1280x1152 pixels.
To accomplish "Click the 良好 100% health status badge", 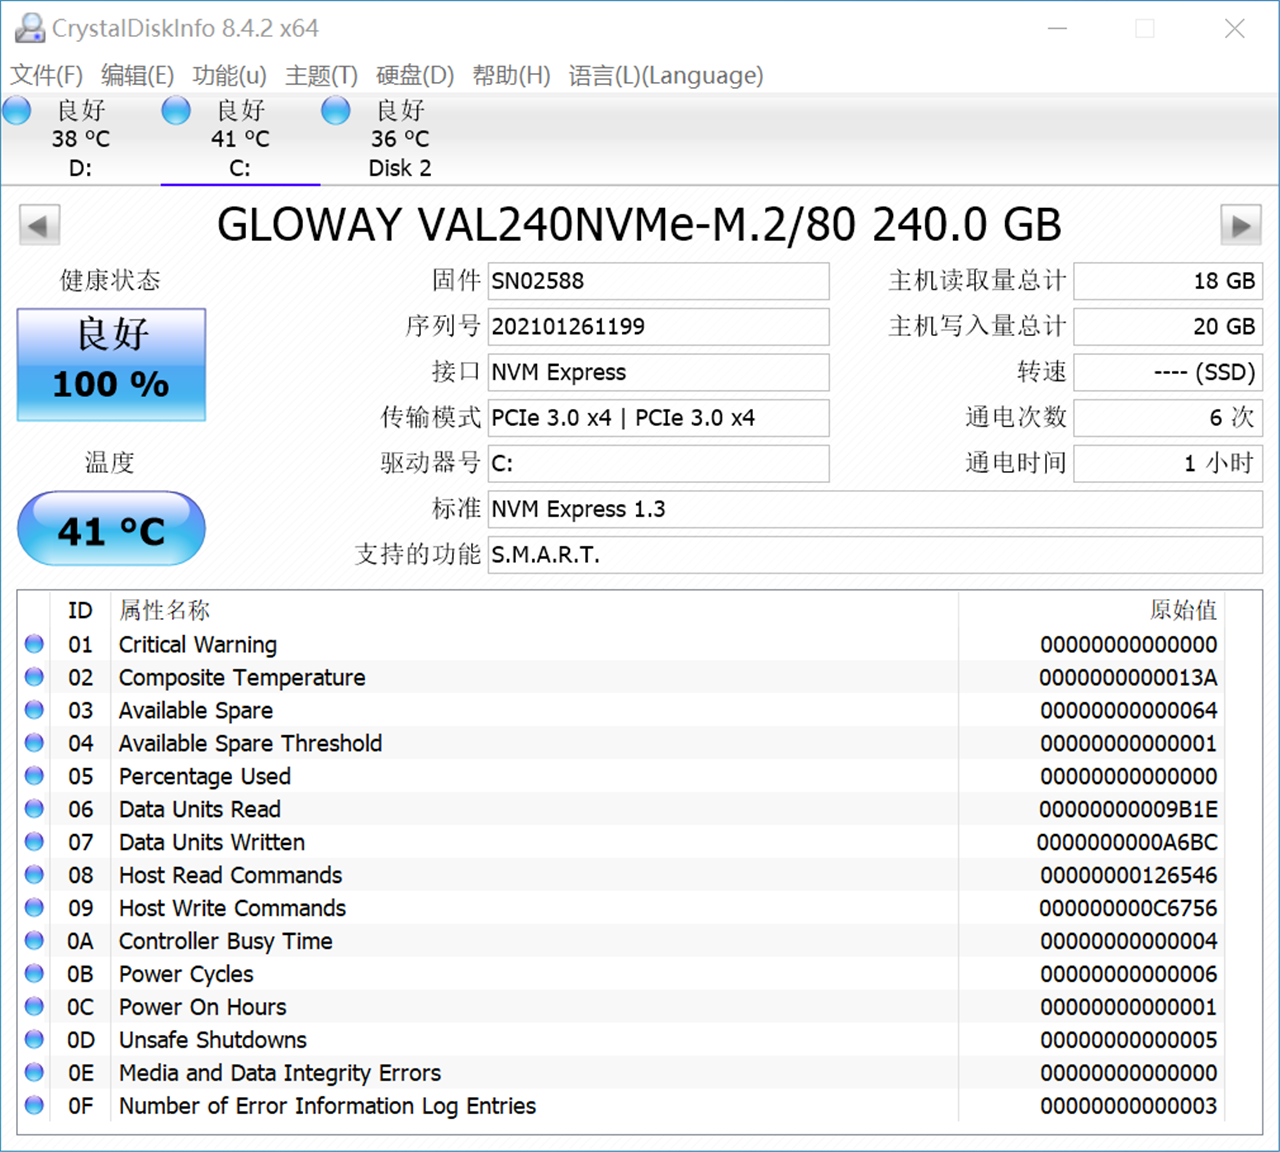I will coord(110,364).
